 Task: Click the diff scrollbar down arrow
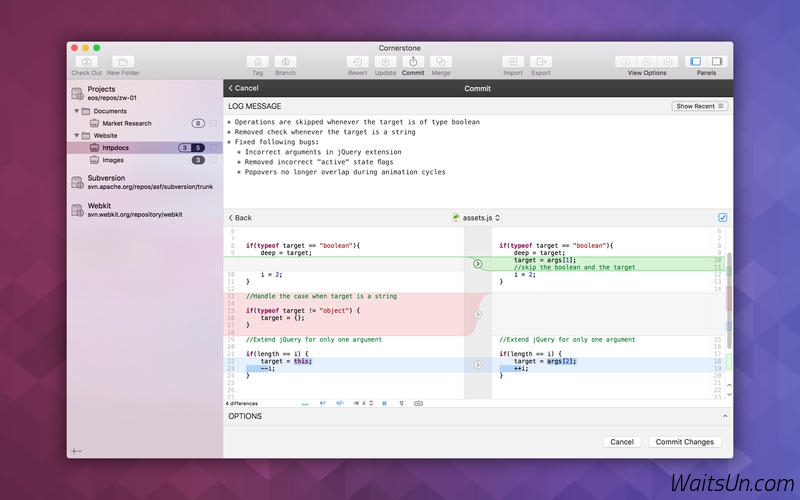click(x=729, y=394)
